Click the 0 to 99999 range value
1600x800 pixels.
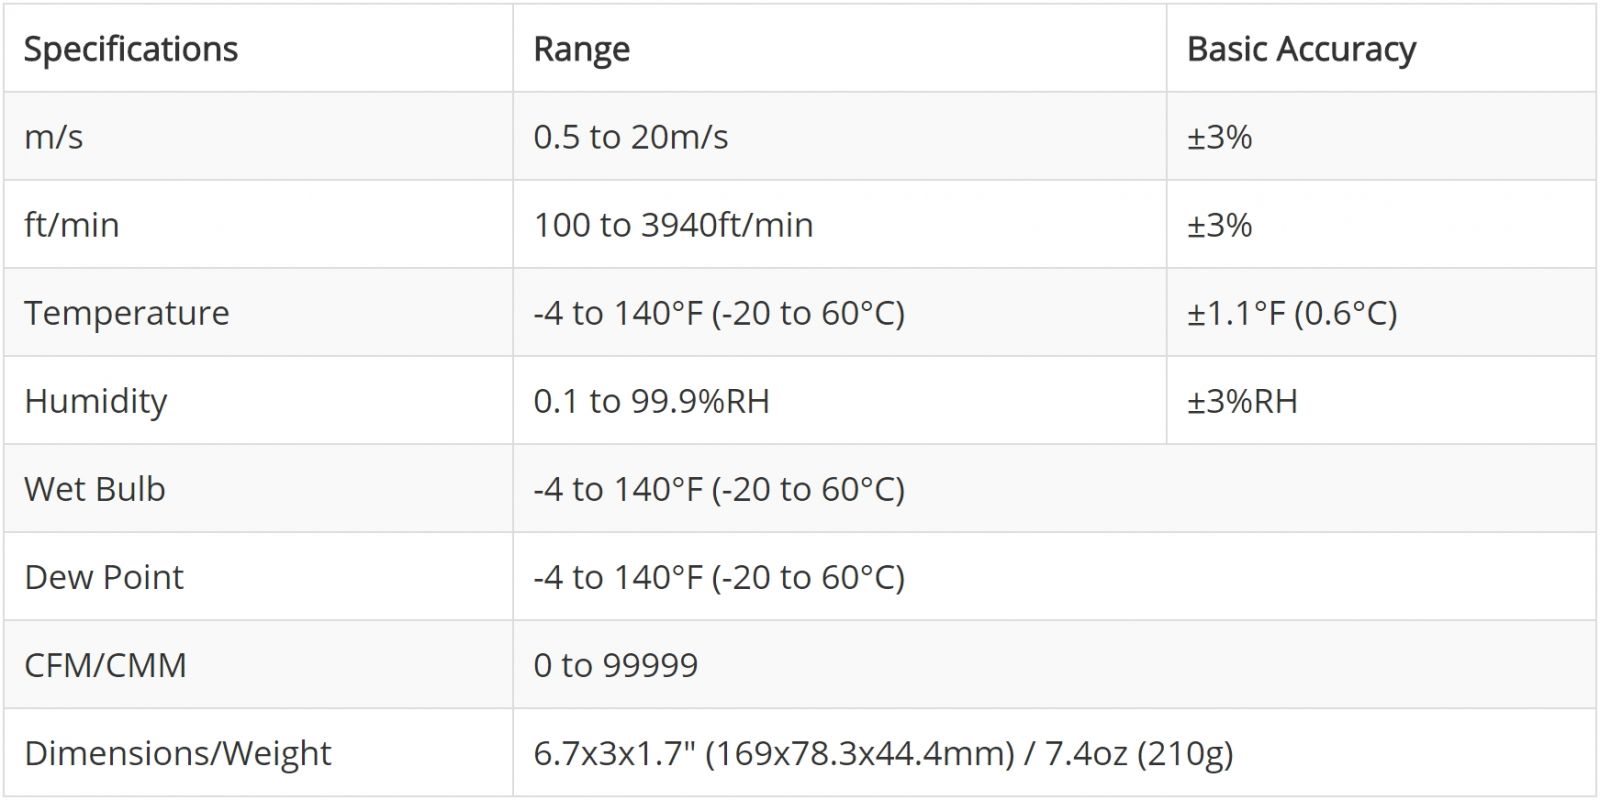pyautogui.click(x=615, y=665)
